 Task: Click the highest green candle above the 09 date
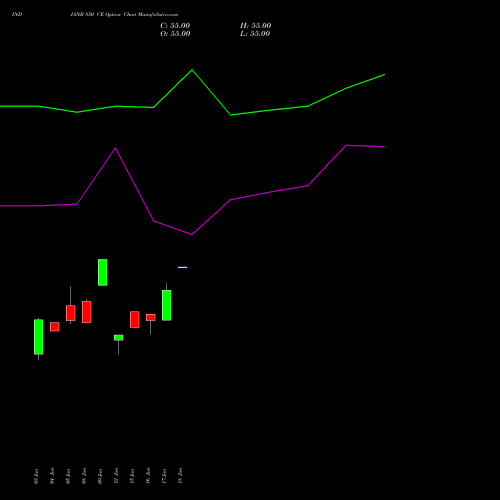[103, 272]
